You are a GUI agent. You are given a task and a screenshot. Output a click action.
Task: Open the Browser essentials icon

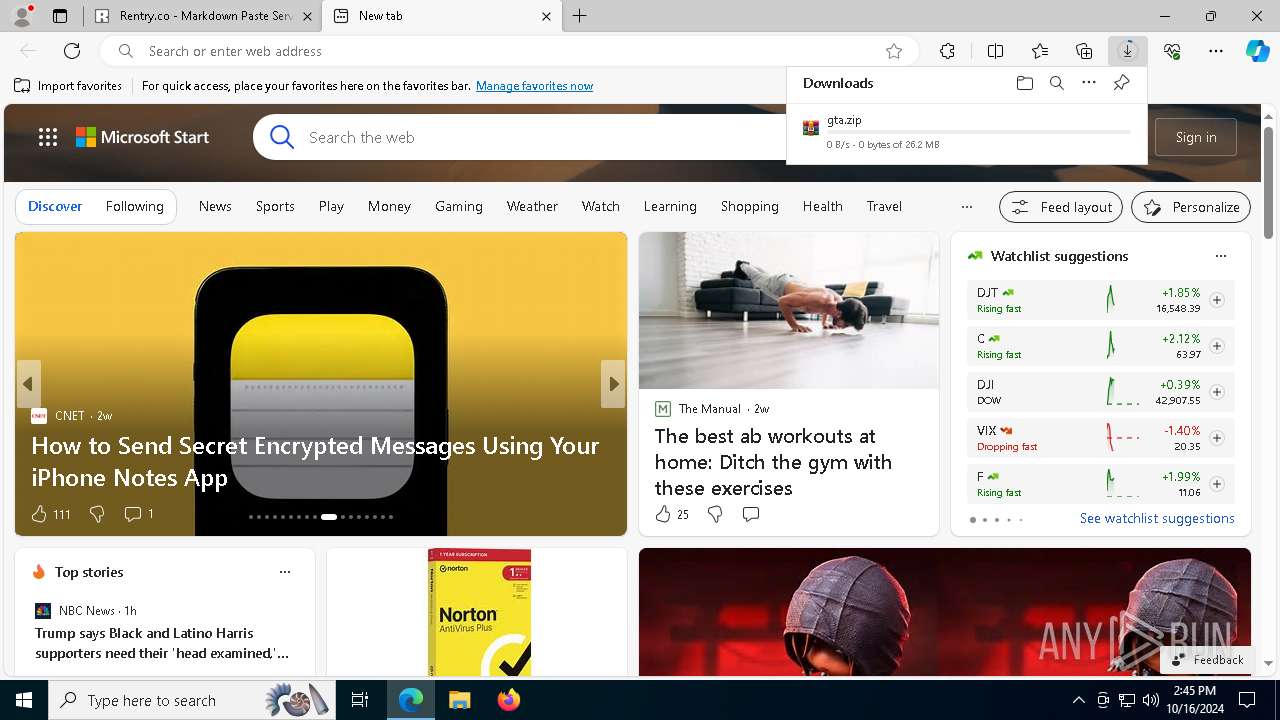1172,51
